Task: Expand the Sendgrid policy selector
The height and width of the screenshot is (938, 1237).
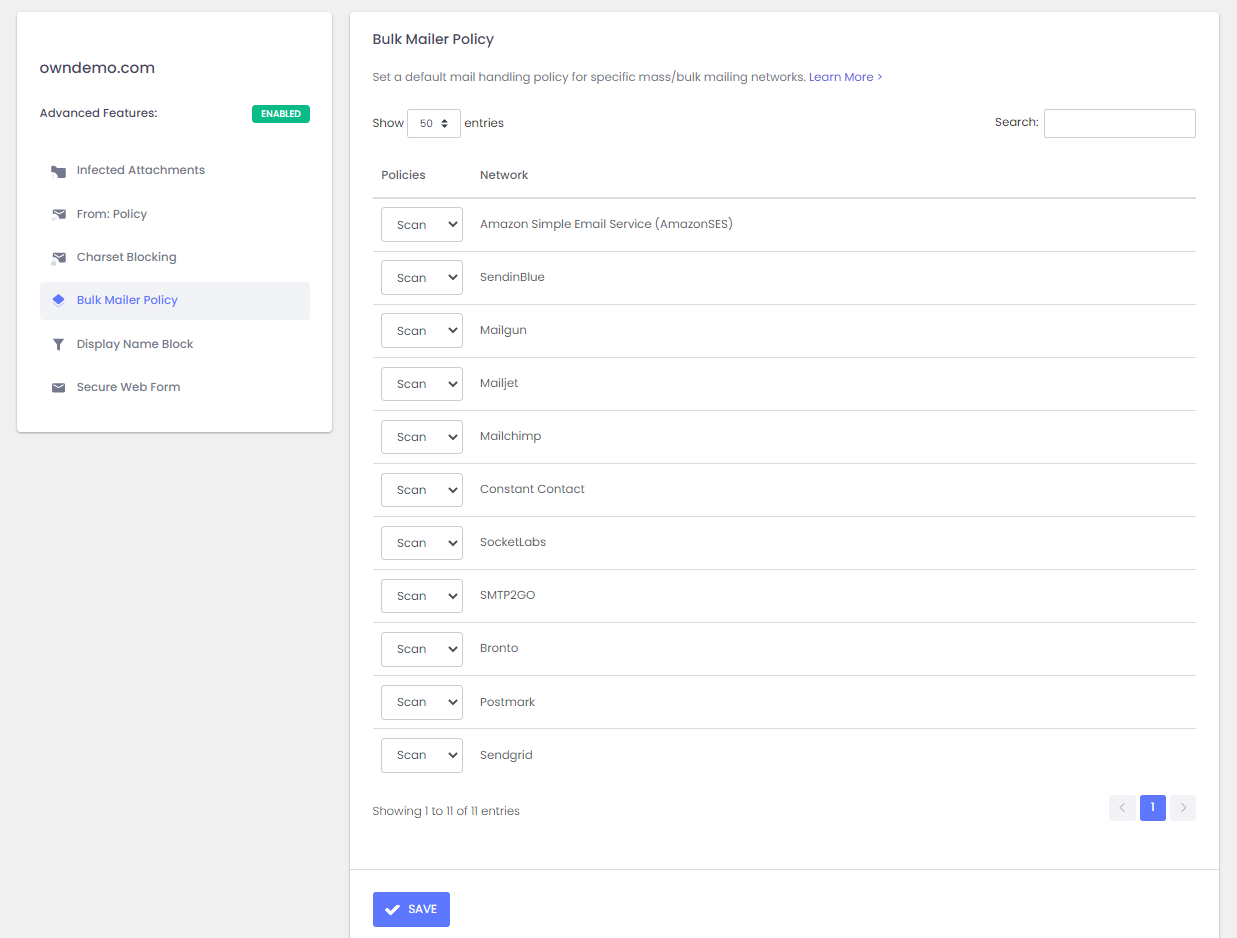Action: 421,755
